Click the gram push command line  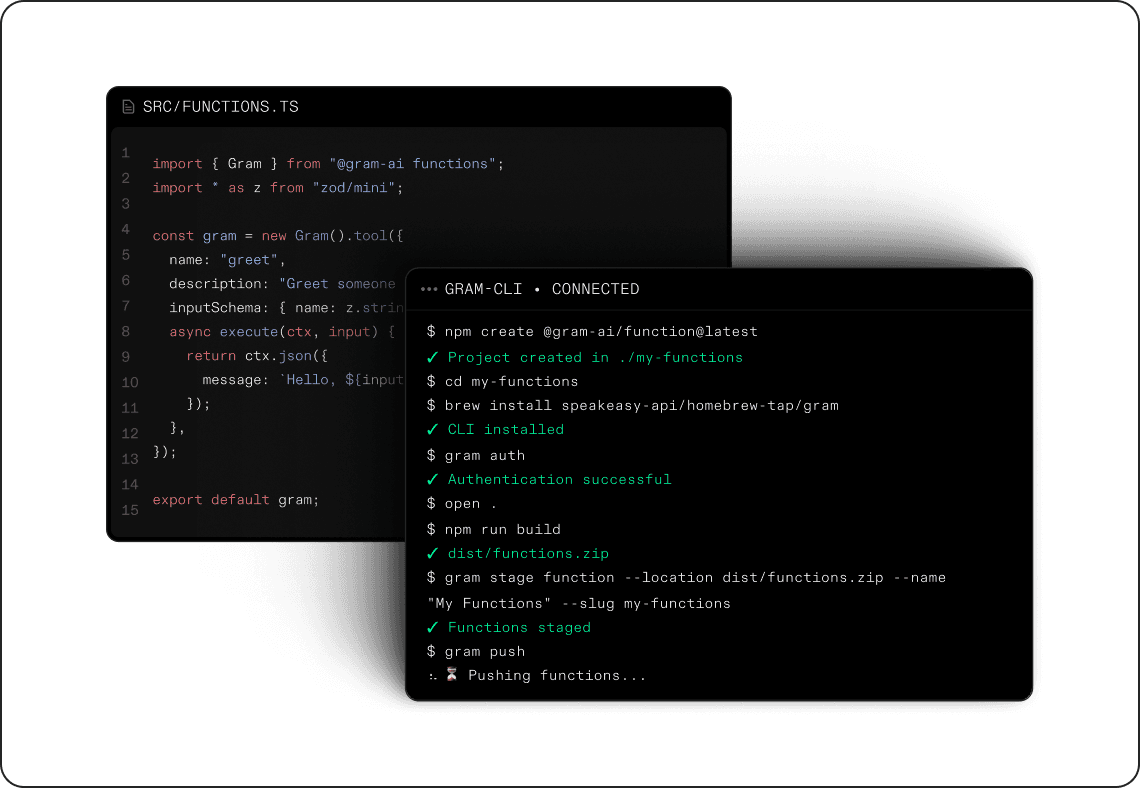point(485,651)
